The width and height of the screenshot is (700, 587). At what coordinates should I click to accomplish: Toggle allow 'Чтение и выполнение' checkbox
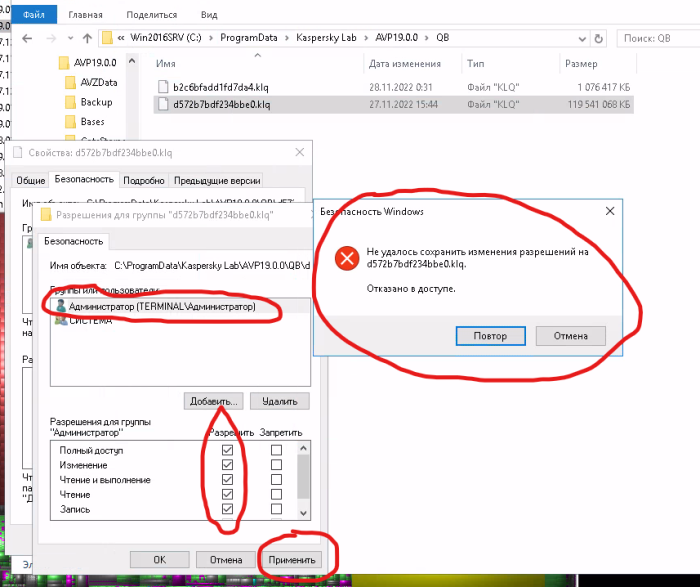tap(227, 479)
